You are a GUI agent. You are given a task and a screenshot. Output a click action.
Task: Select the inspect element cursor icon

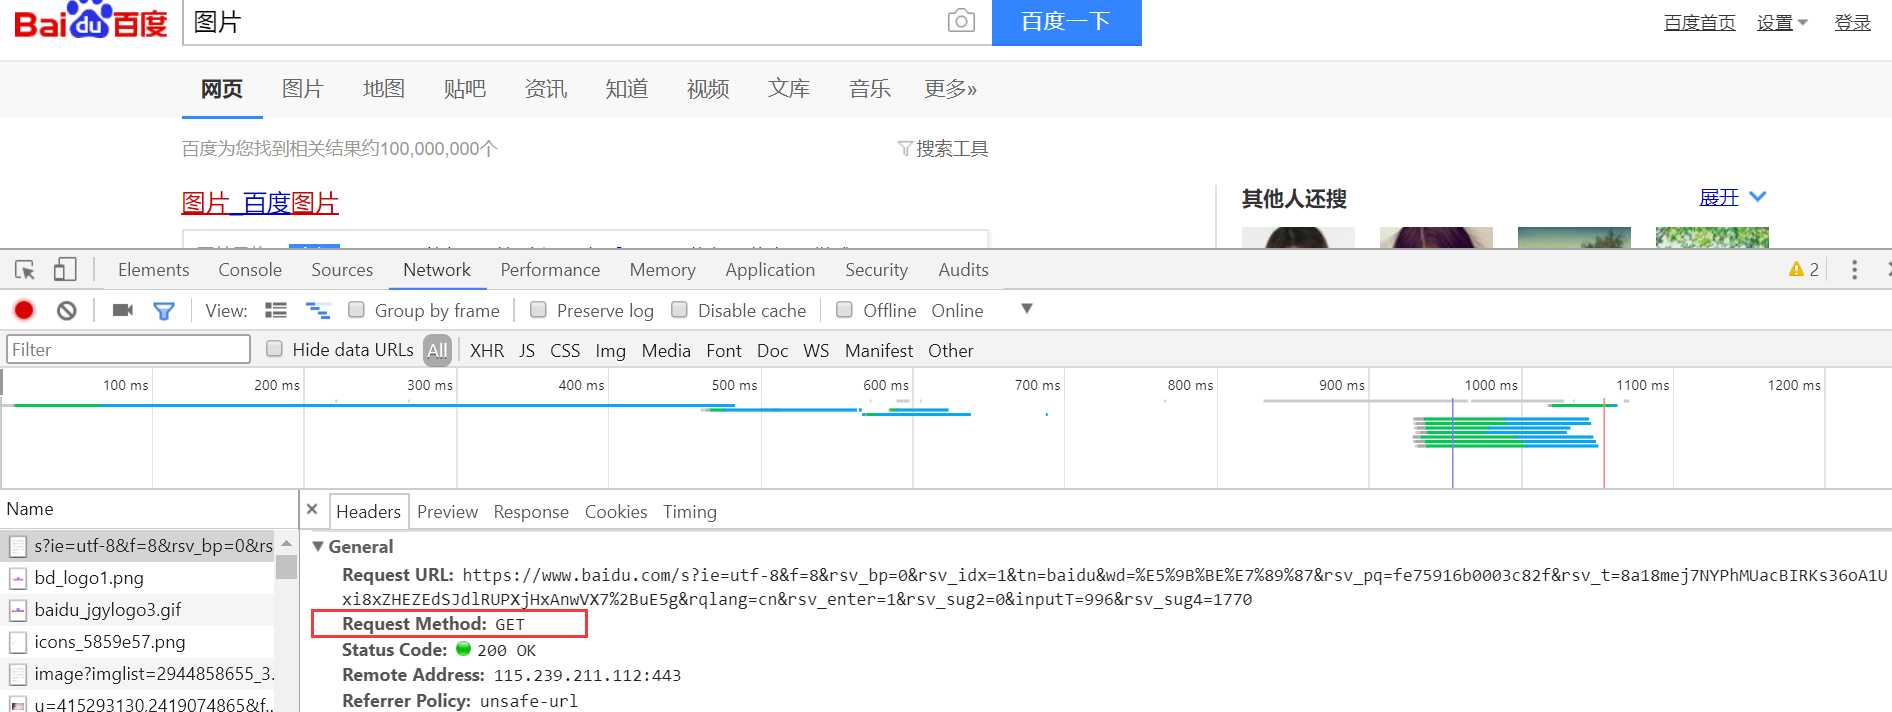(25, 270)
